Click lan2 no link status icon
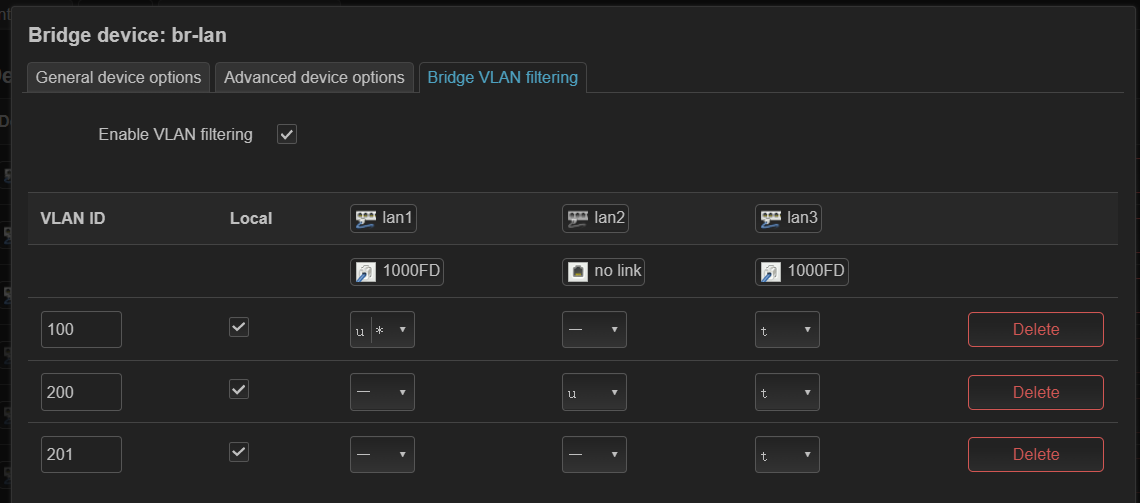 578,272
